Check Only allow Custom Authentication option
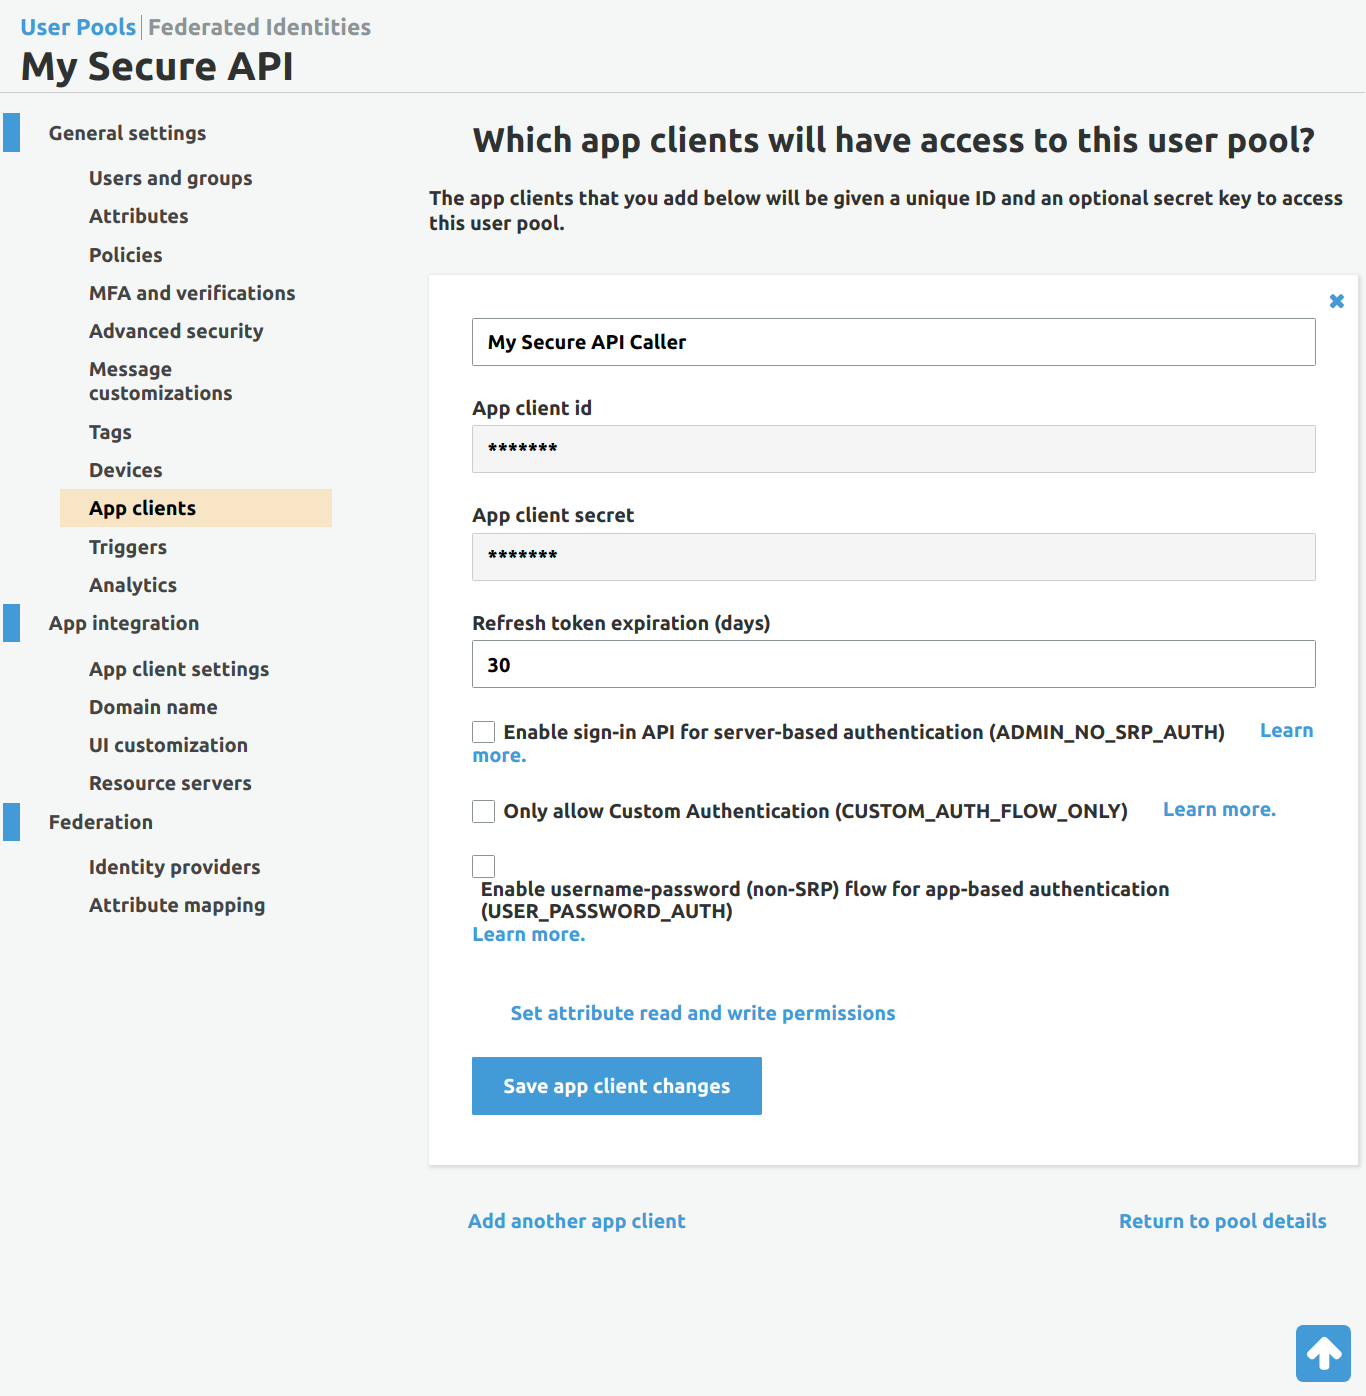The height and width of the screenshot is (1396, 1366). pos(483,811)
